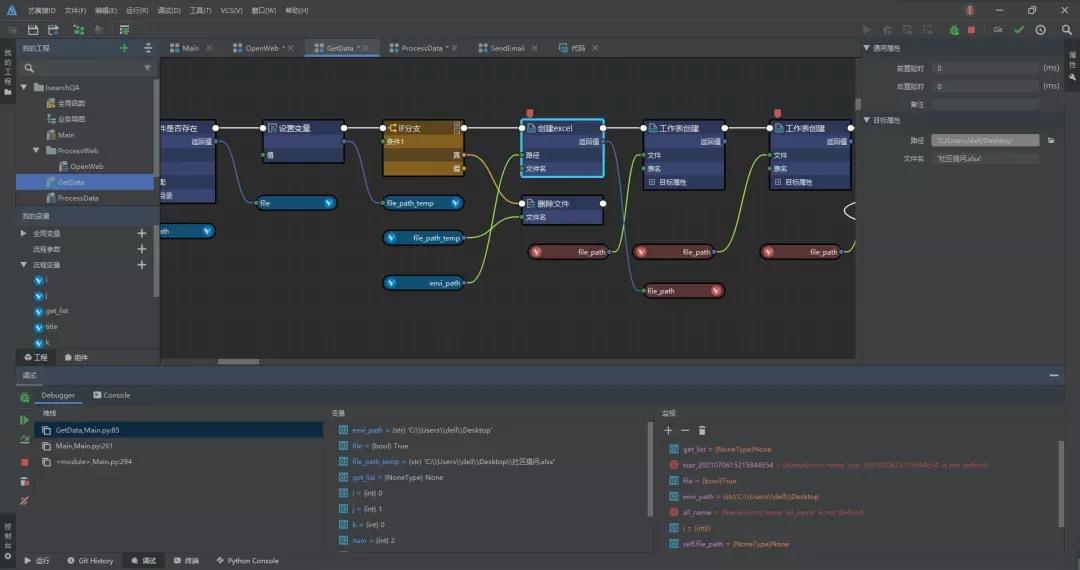
Task: Open the 工具(T) menu
Action: (200, 10)
